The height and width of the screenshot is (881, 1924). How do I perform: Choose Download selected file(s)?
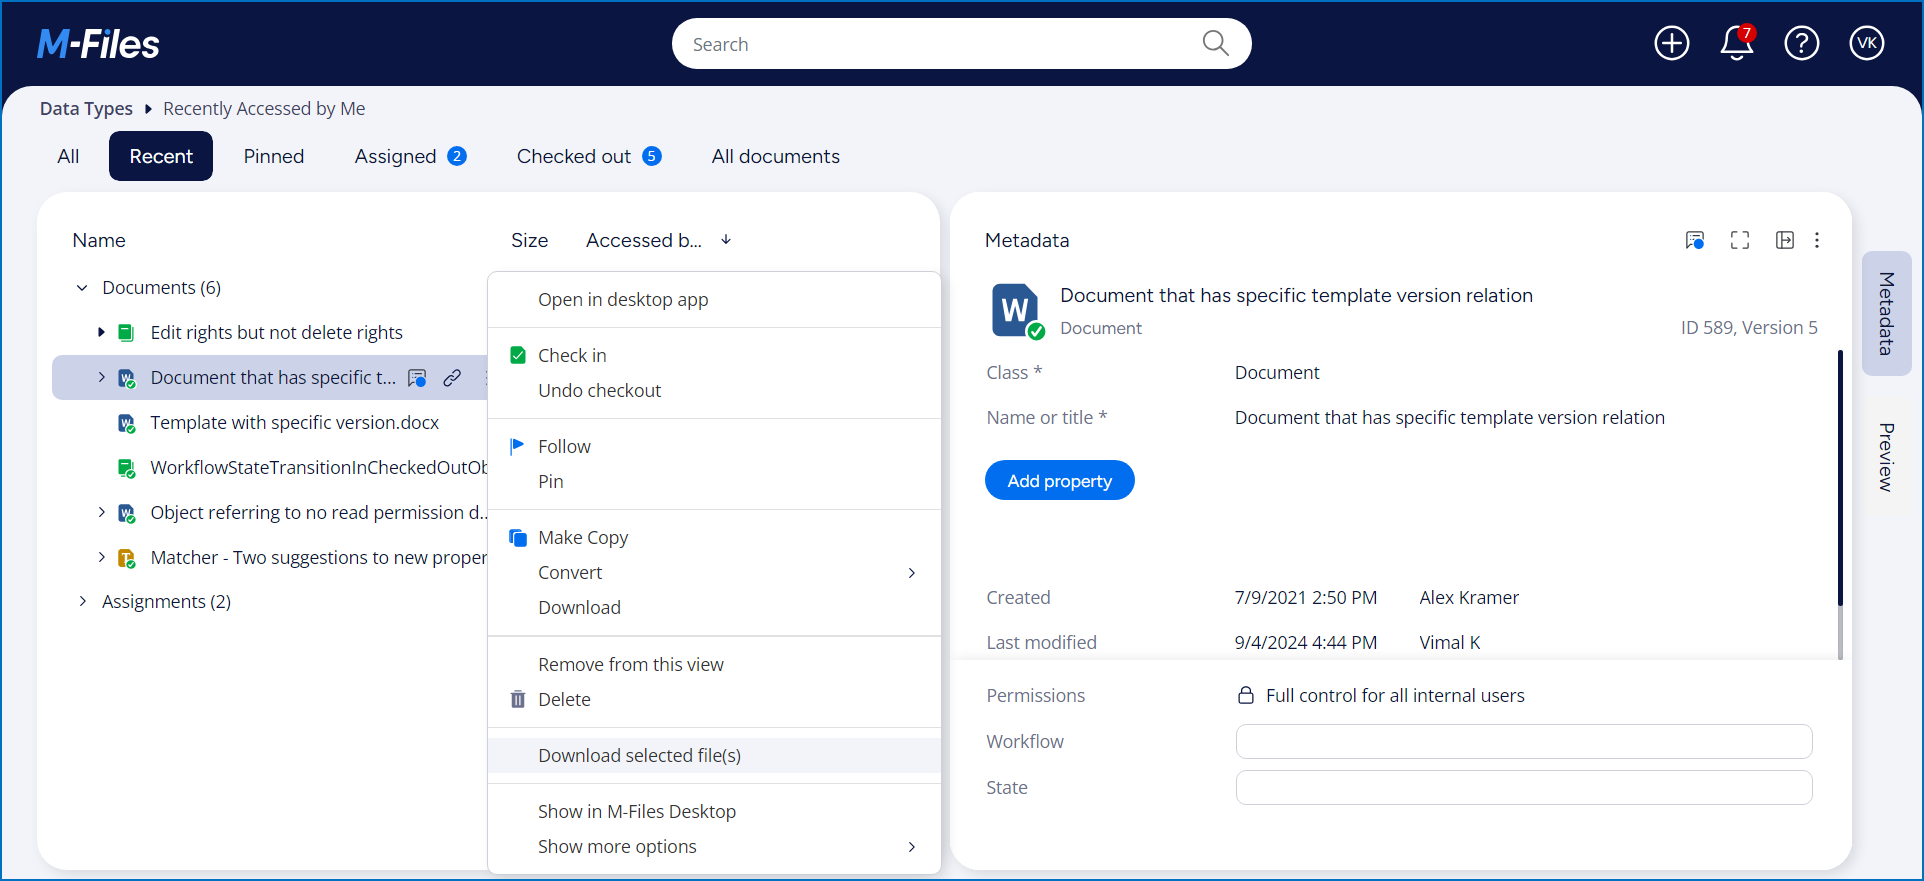[714, 756]
